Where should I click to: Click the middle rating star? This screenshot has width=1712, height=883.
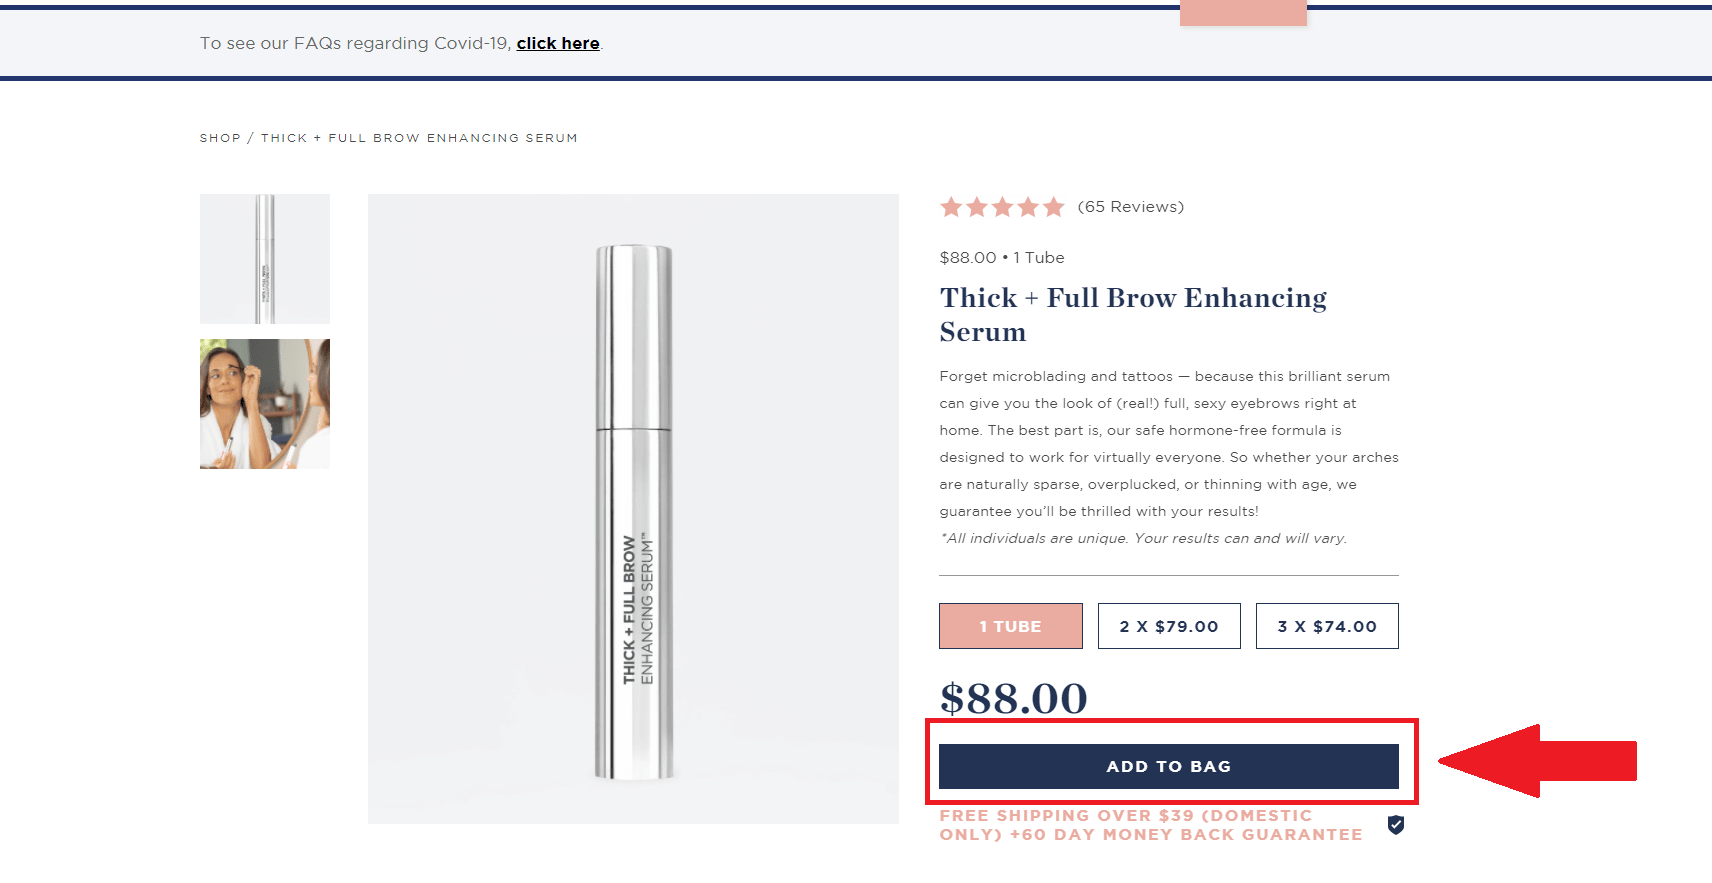click(x=1002, y=207)
